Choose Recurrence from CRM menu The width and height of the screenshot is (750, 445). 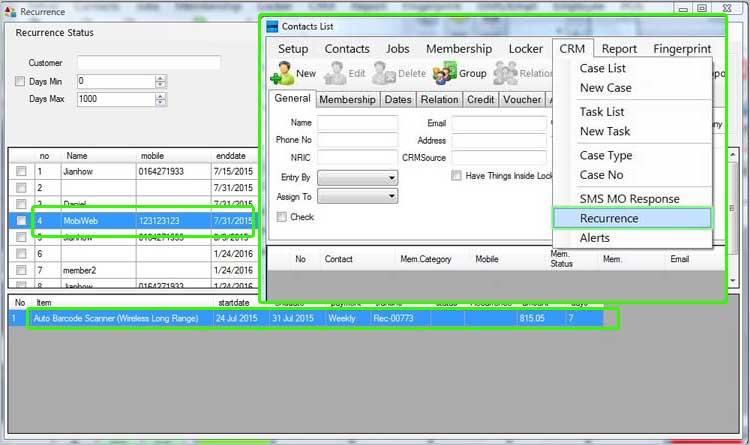click(632, 218)
